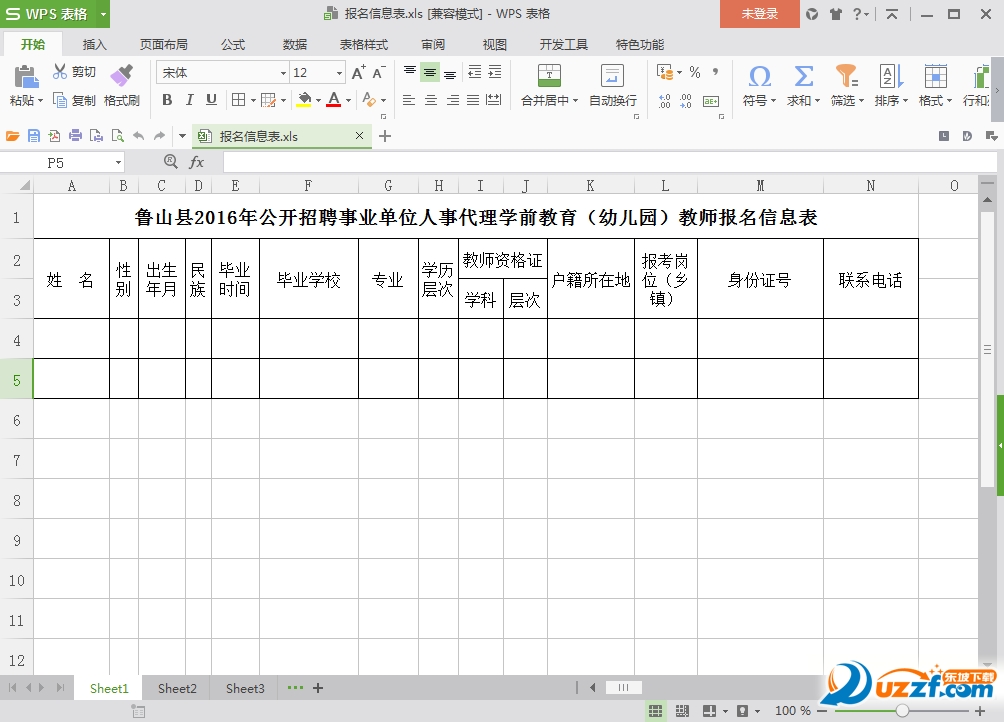The image size is (1004, 722).
Task: Click the 未登录 login button
Action: point(758,15)
